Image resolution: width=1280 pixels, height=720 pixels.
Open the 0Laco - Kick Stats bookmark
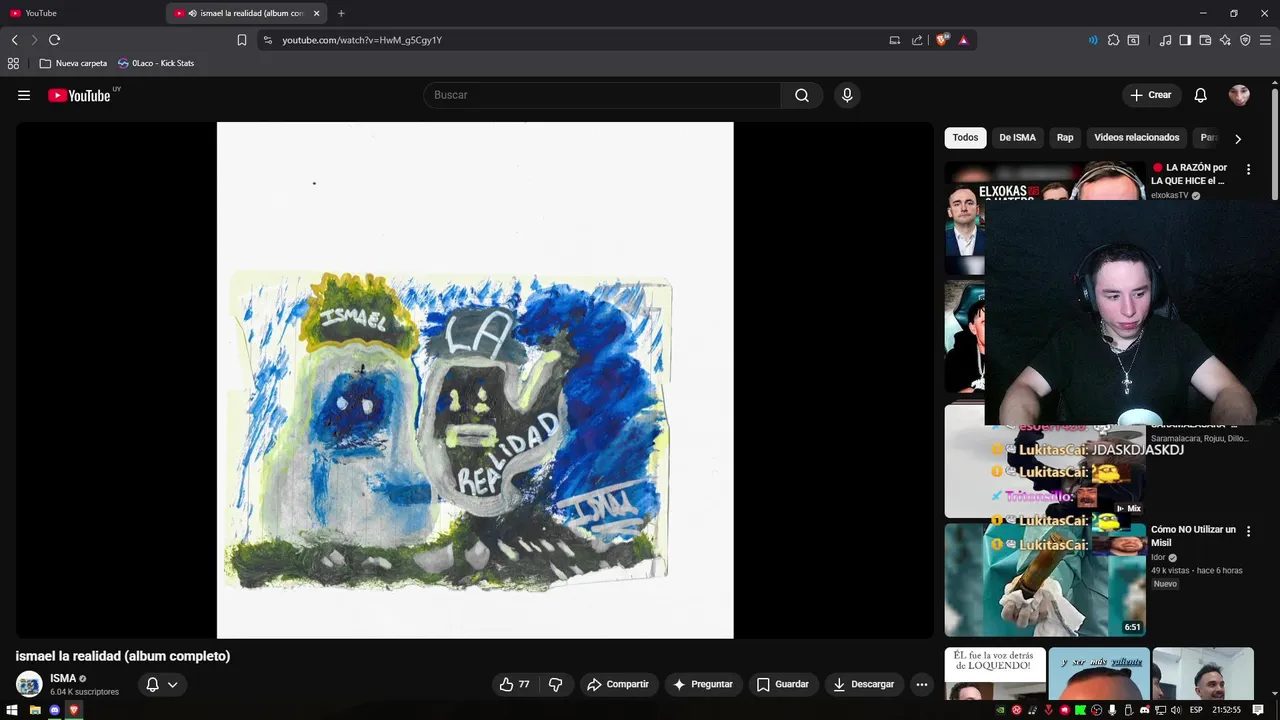coord(155,63)
